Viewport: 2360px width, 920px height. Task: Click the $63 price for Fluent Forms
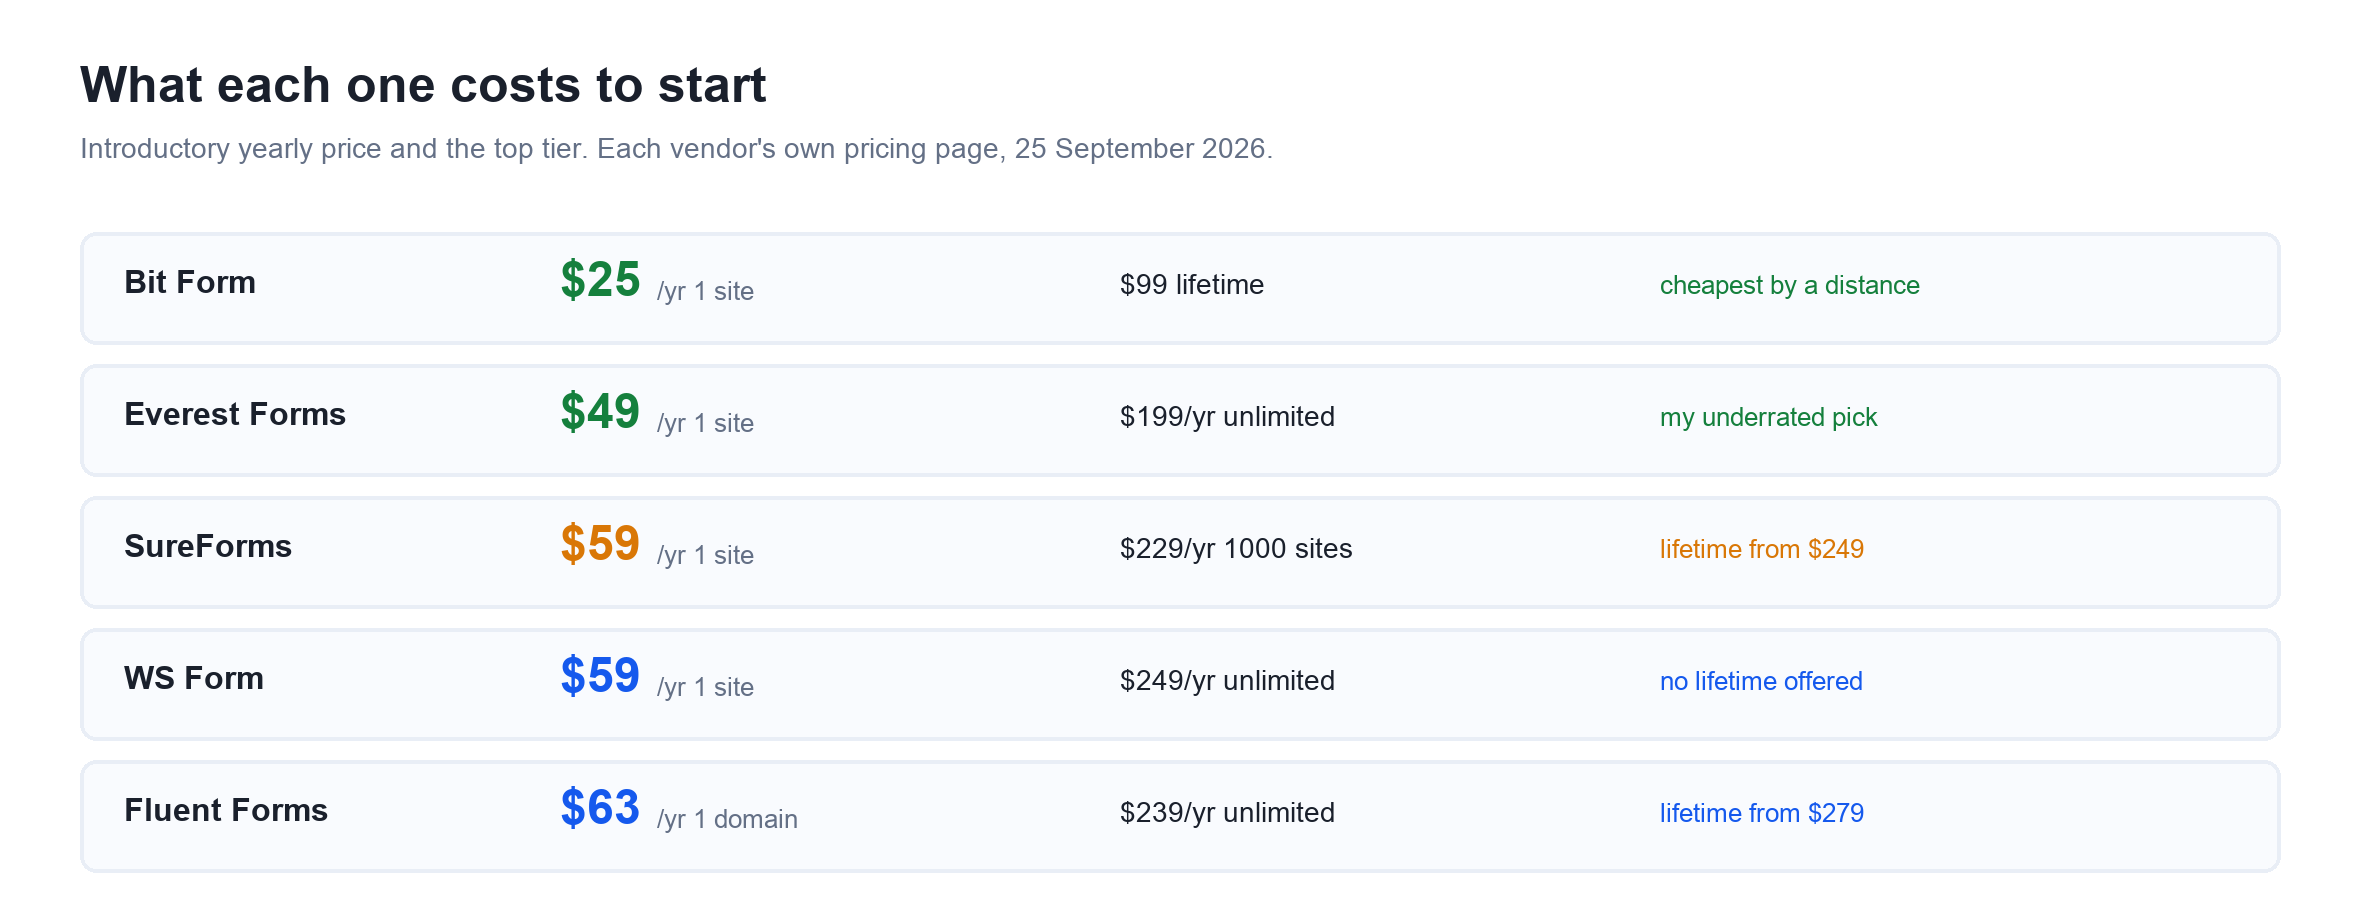pos(600,808)
